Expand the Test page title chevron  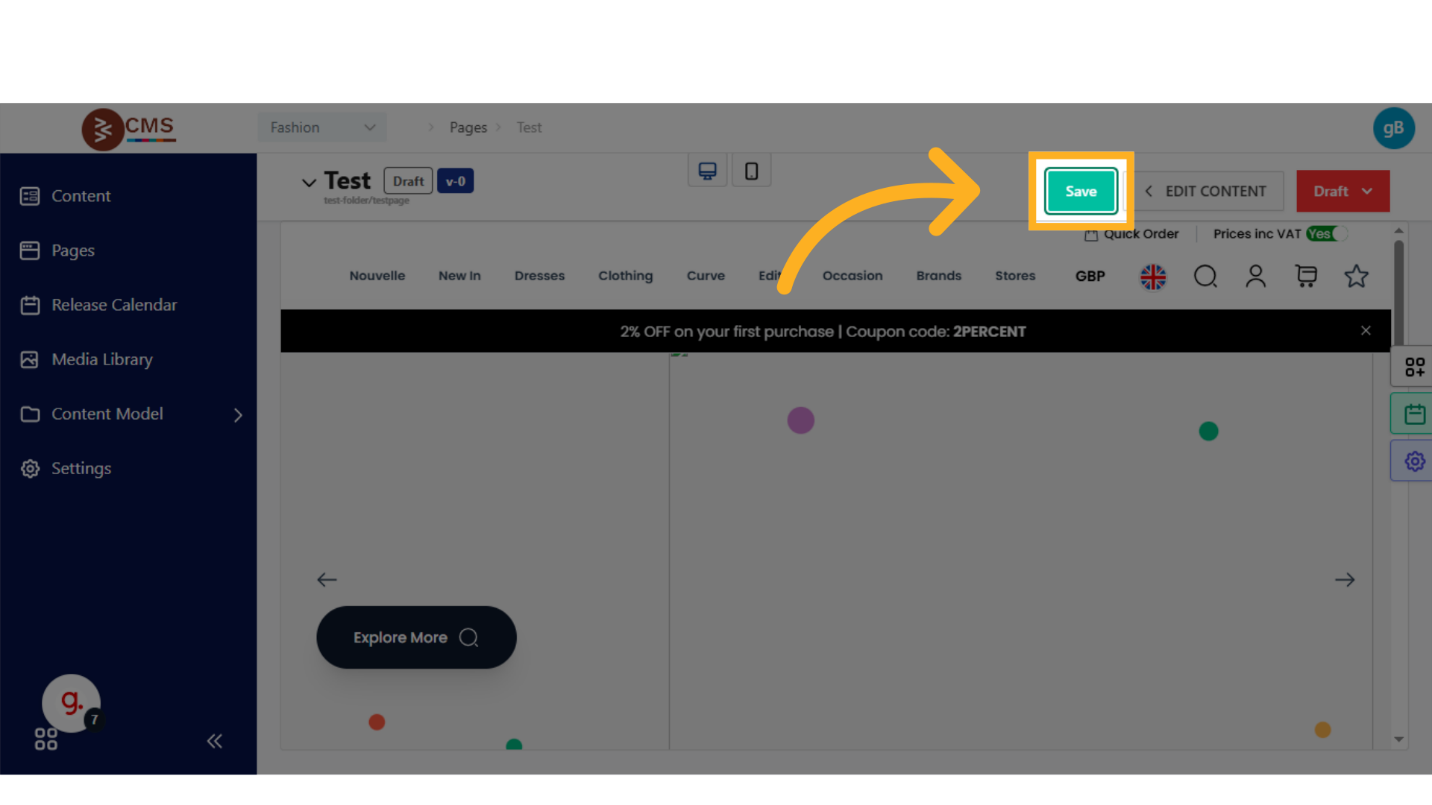point(309,182)
